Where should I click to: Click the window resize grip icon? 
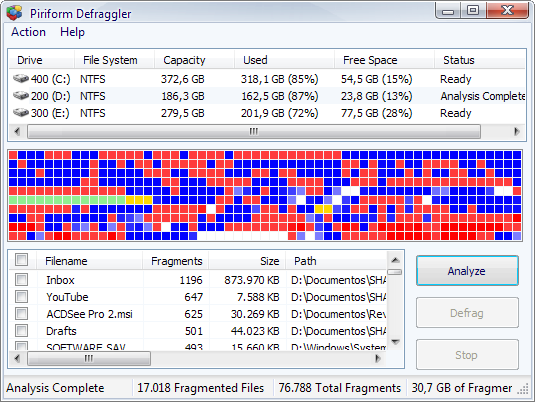(523, 390)
